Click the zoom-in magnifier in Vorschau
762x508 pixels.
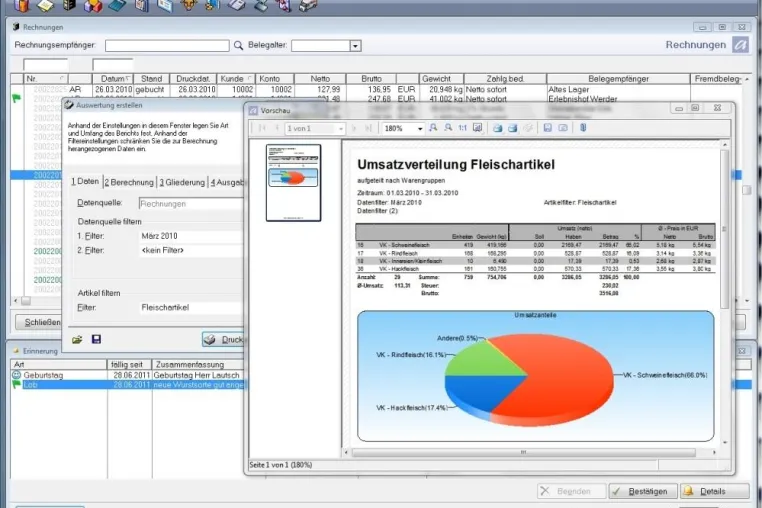pyautogui.click(x=433, y=128)
